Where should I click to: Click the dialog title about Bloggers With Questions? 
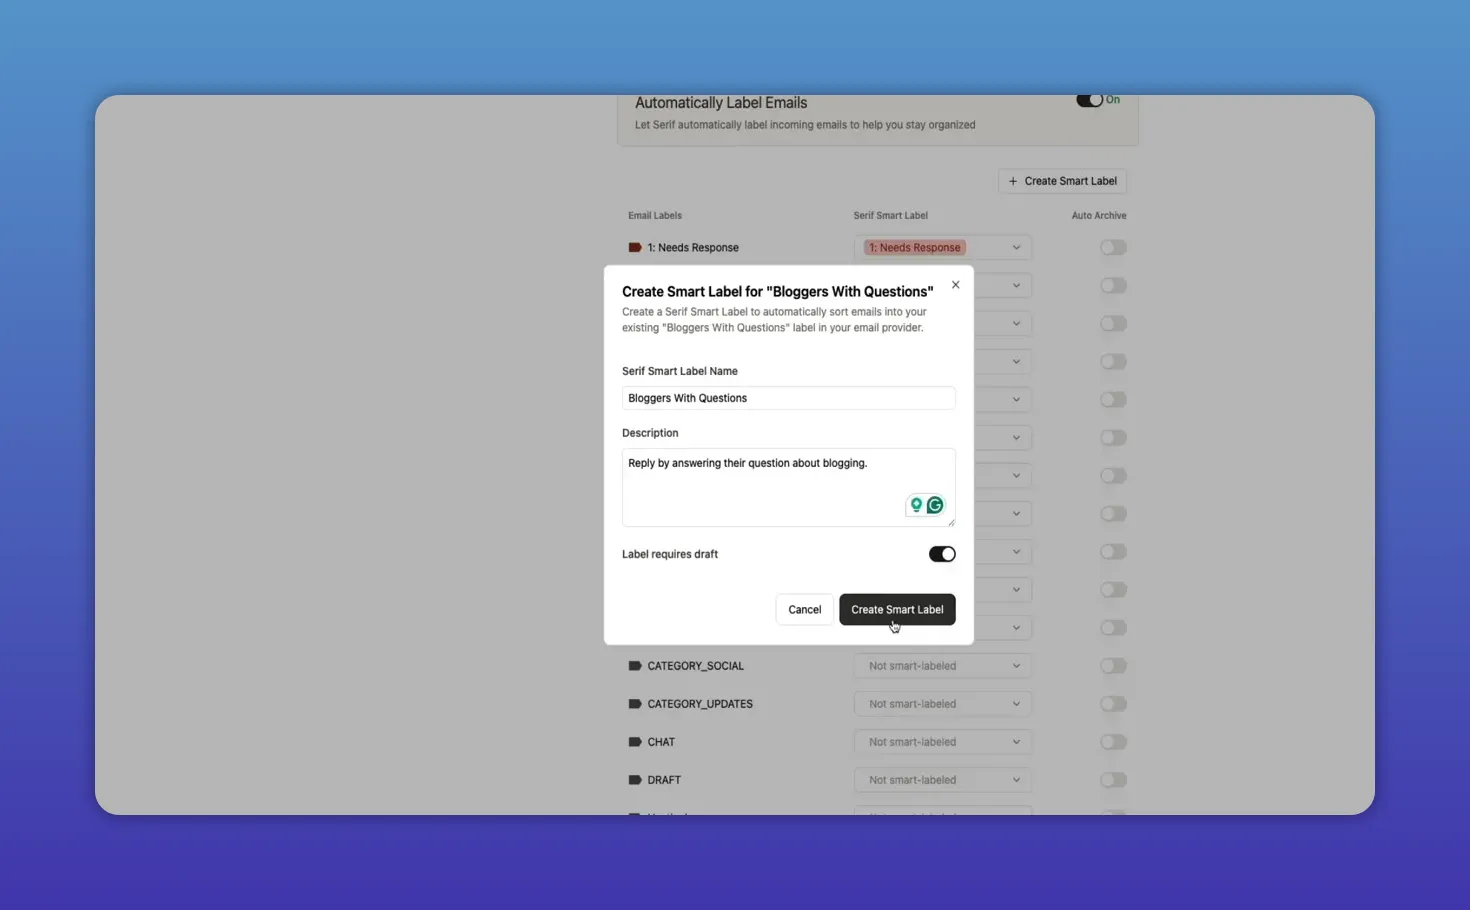tap(777, 291)
